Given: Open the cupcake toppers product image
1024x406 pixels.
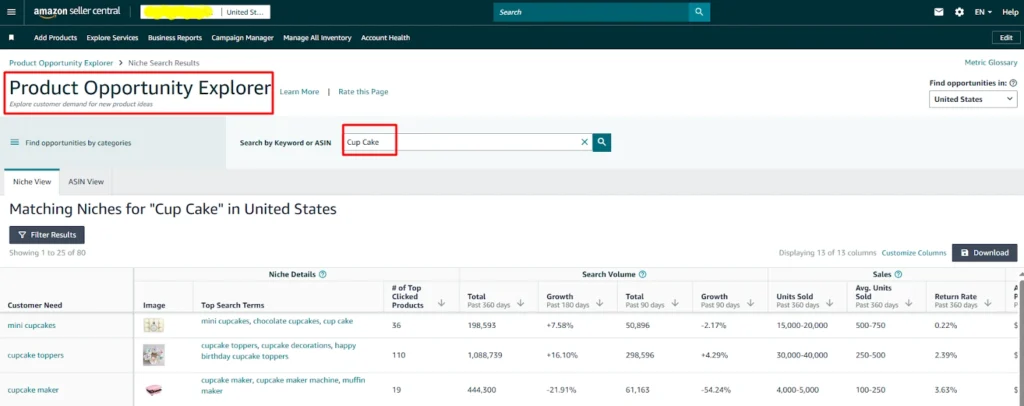Looking at the screenshot, I should tap(154, 355).
